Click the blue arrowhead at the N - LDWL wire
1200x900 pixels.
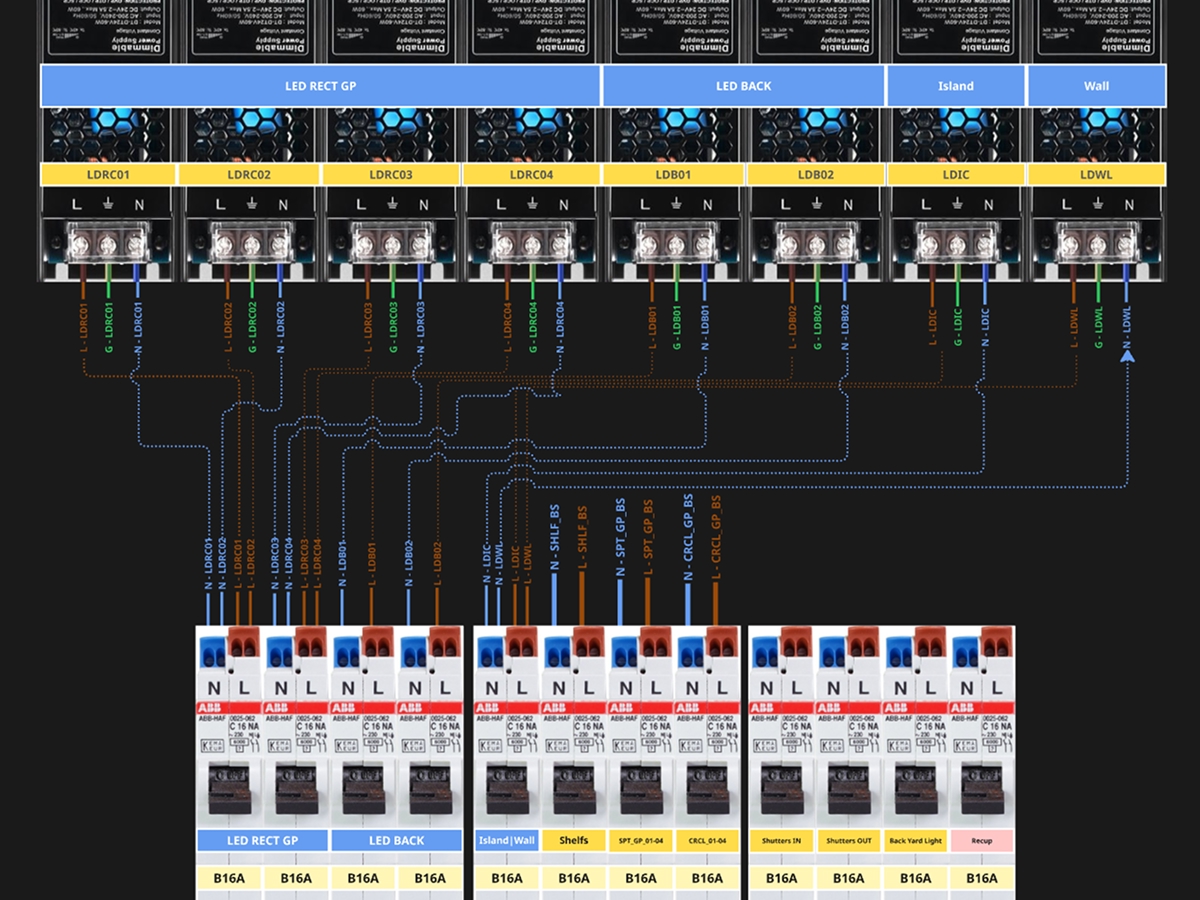point(1127,355)
